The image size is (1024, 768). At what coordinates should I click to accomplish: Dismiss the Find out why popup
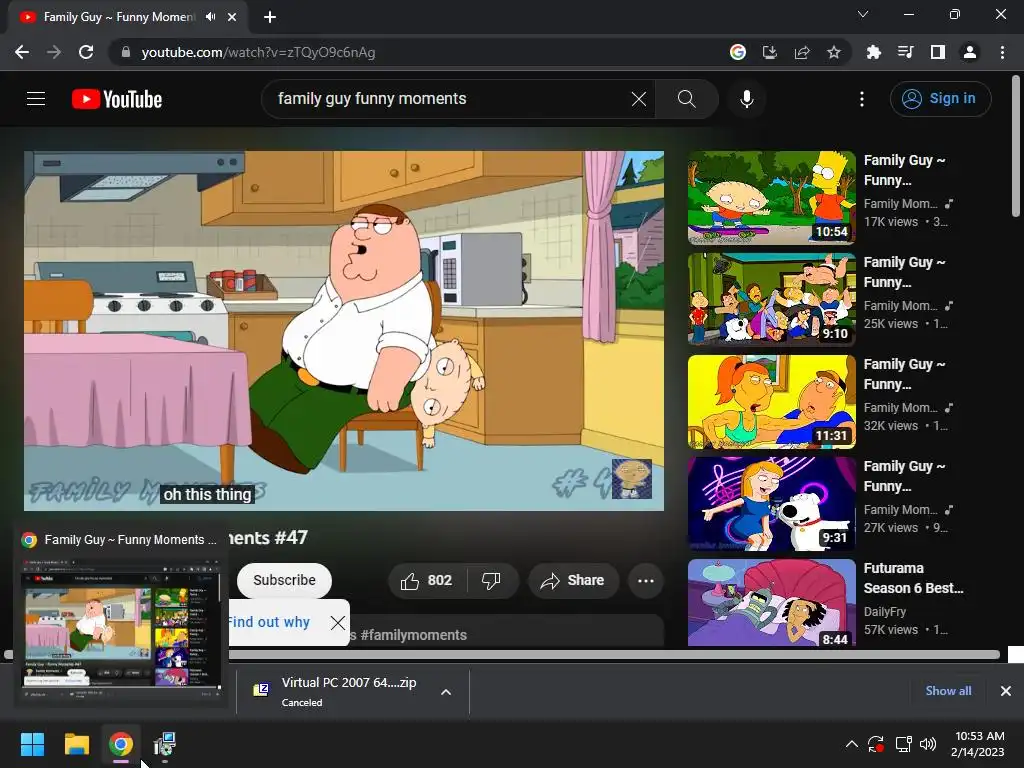pos(338,622)
